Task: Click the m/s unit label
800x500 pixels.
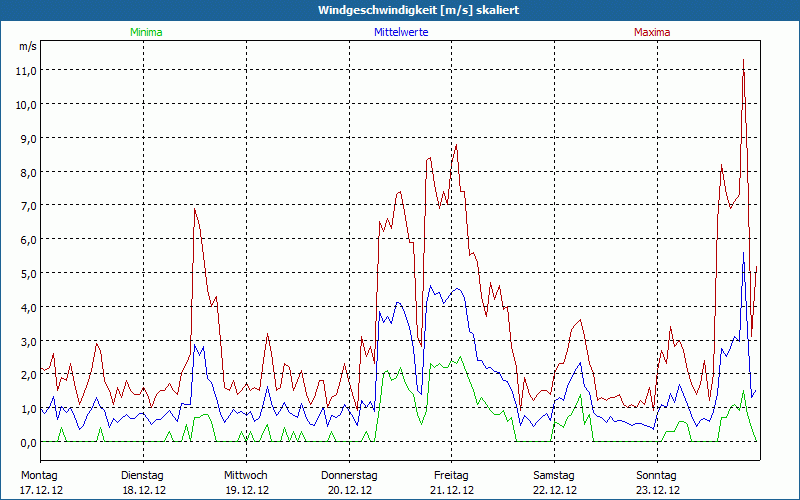Action: 27,46
